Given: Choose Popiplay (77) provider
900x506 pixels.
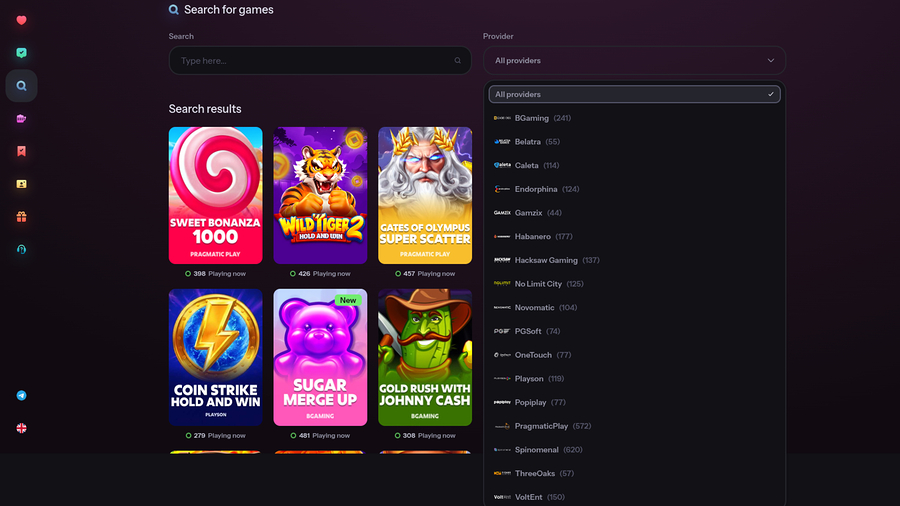Looking at the screenshot, I should [634, 402].
